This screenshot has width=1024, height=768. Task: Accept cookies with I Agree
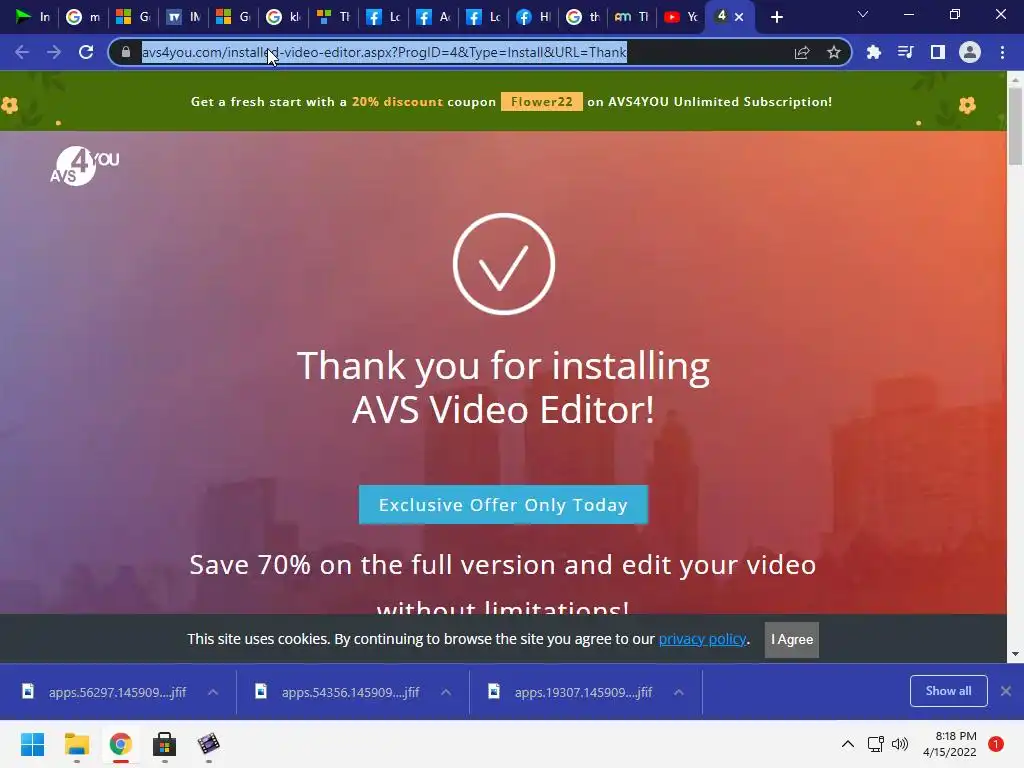tap(792, 639)
